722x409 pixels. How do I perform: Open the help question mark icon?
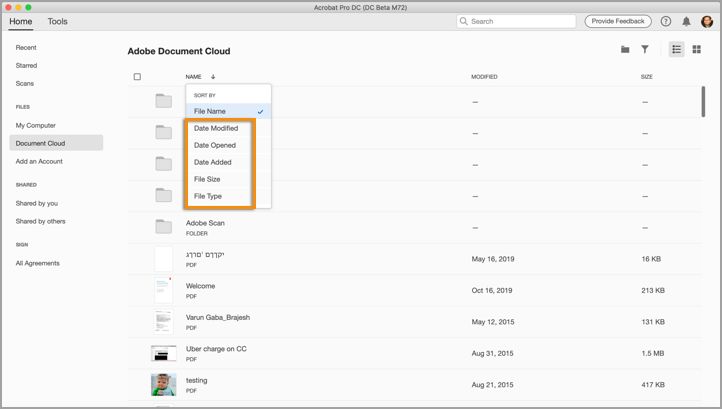(x=666, y=21)
